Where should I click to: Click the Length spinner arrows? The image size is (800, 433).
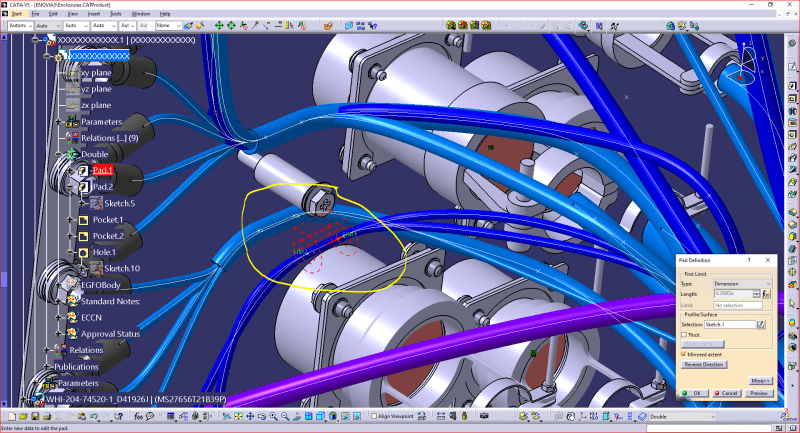[x=757, y=294]
